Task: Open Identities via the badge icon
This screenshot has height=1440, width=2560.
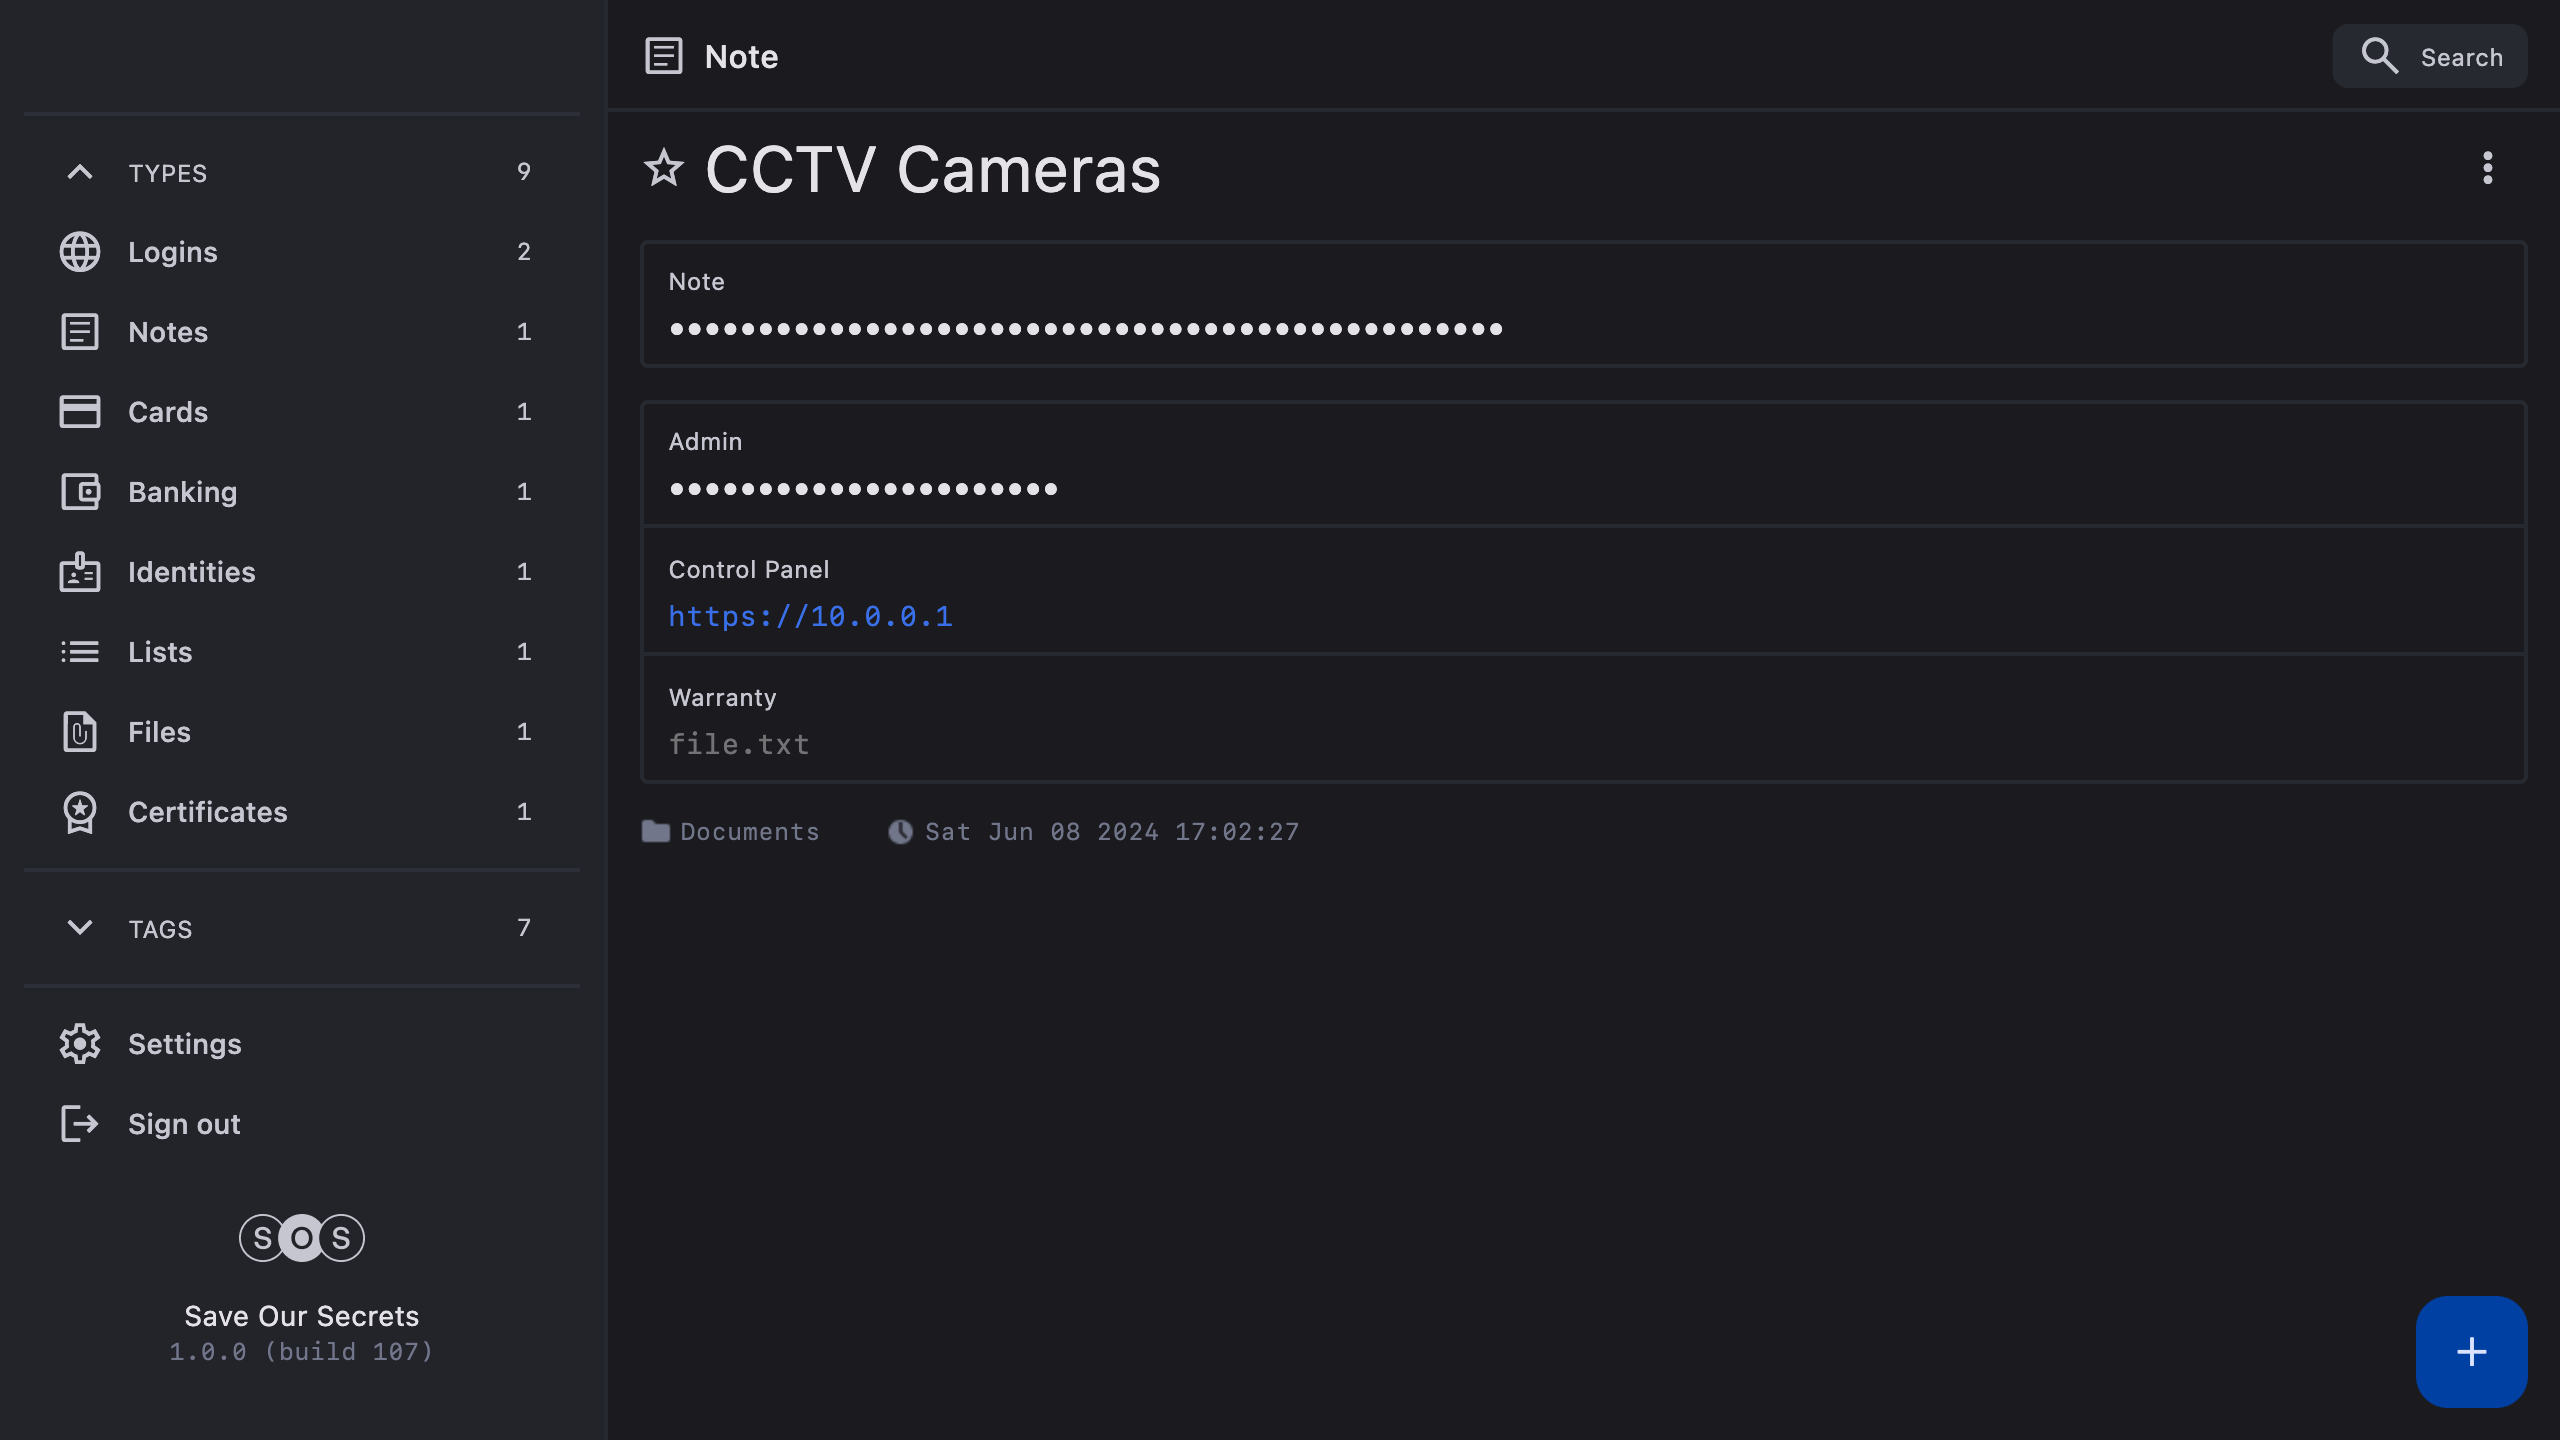Action: coord(80,572)
